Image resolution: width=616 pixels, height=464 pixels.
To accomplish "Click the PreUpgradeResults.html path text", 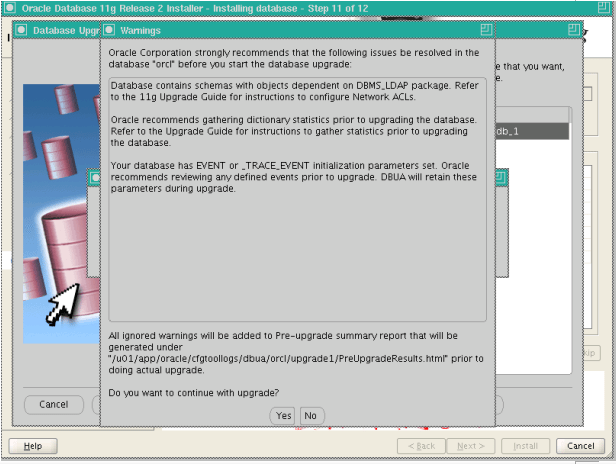I will pyautogui.click(x=277, y=358).
